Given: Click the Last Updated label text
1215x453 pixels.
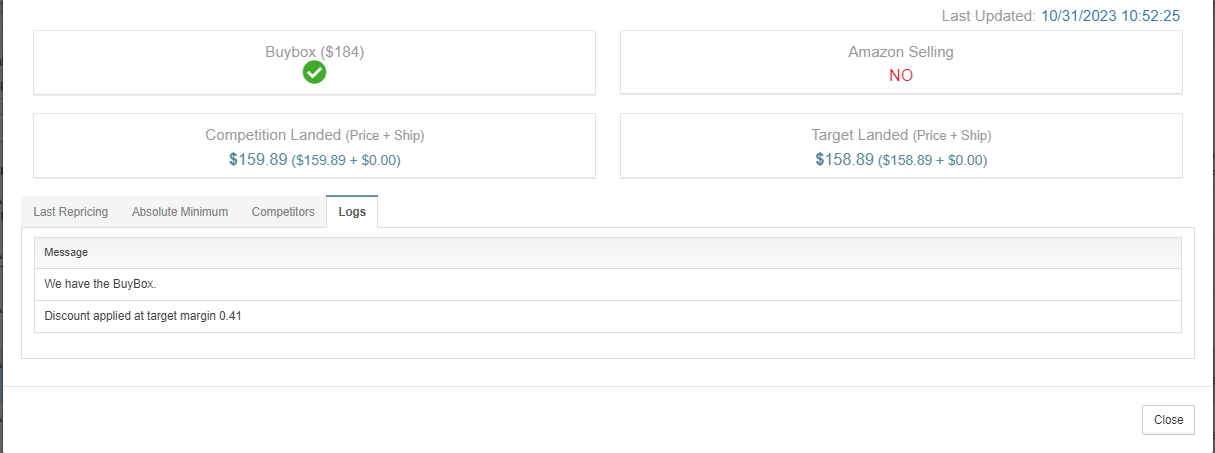Looking at the screenshot, I should pos(989,16).
